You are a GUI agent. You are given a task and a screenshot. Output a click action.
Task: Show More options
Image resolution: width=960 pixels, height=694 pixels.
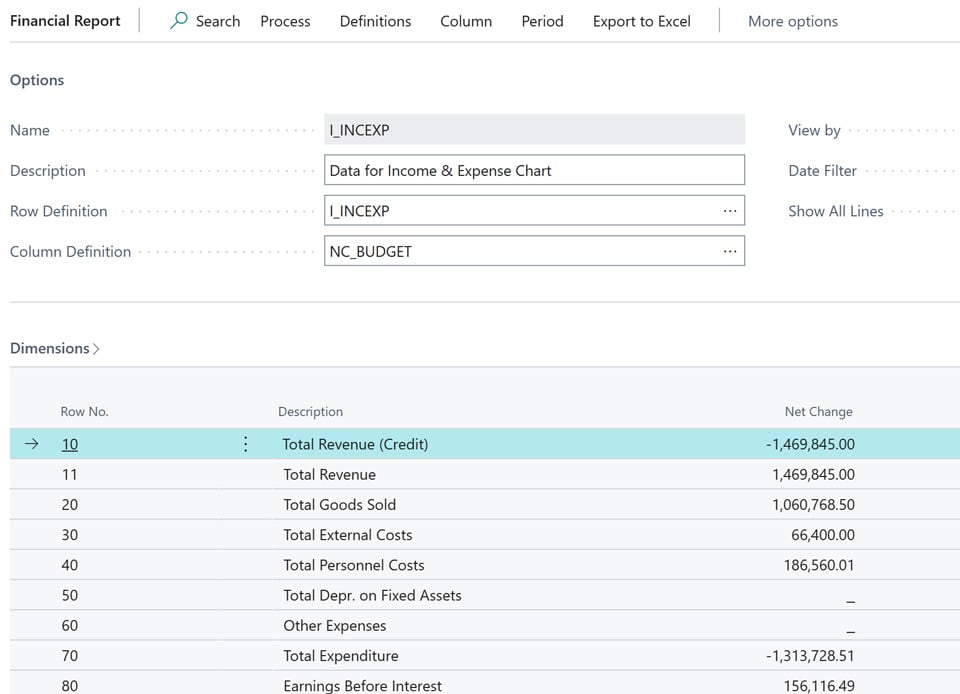coord(793,21)
